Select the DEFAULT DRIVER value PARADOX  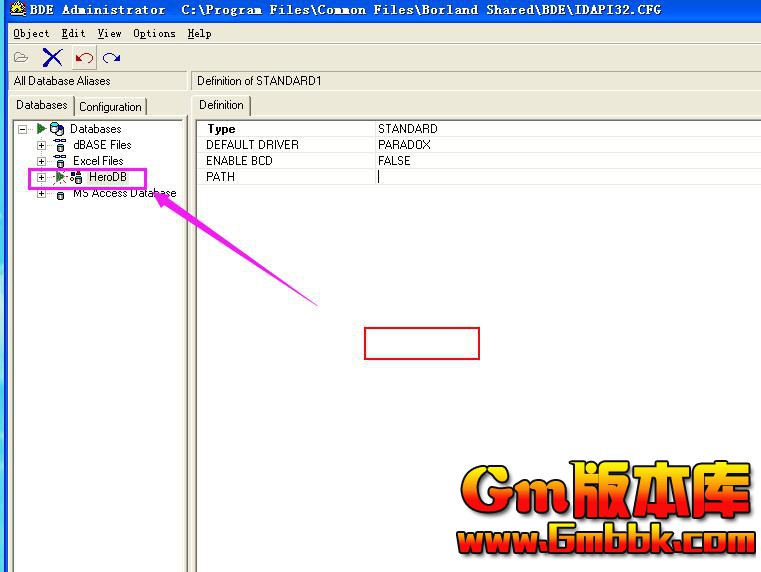404,145
